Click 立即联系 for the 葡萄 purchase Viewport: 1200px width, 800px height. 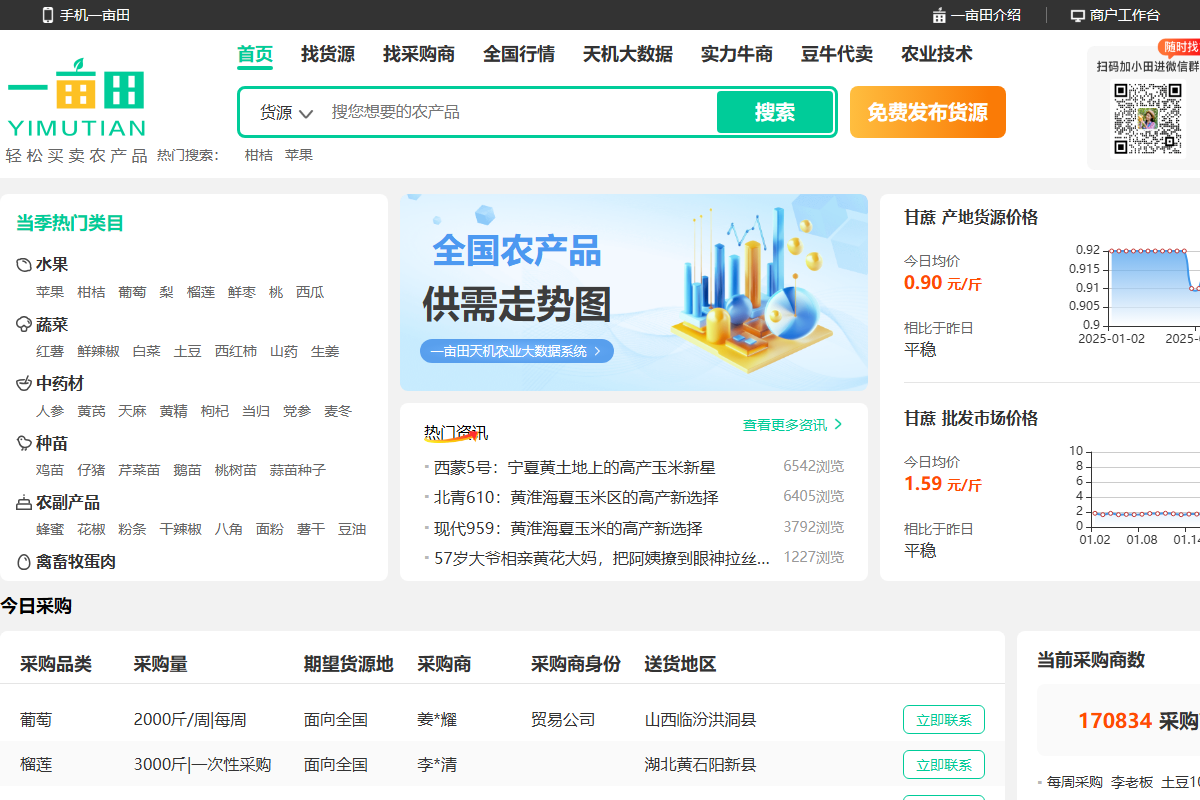[943, 720]
